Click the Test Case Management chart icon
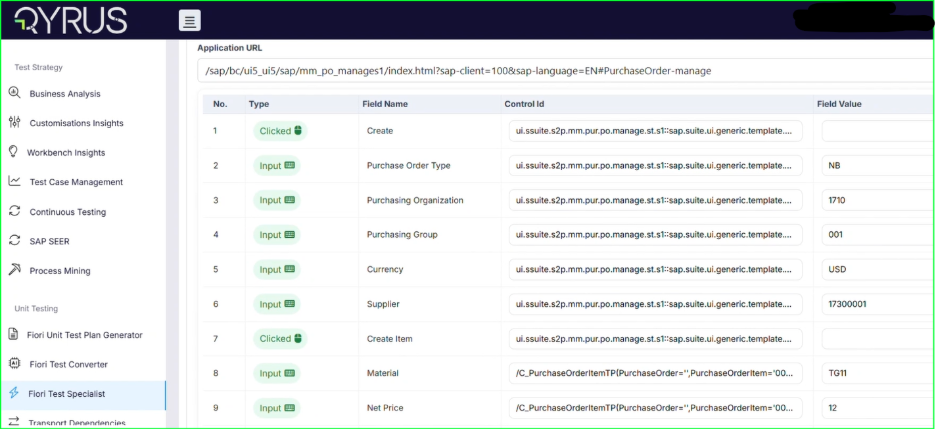 coord(14,182)
